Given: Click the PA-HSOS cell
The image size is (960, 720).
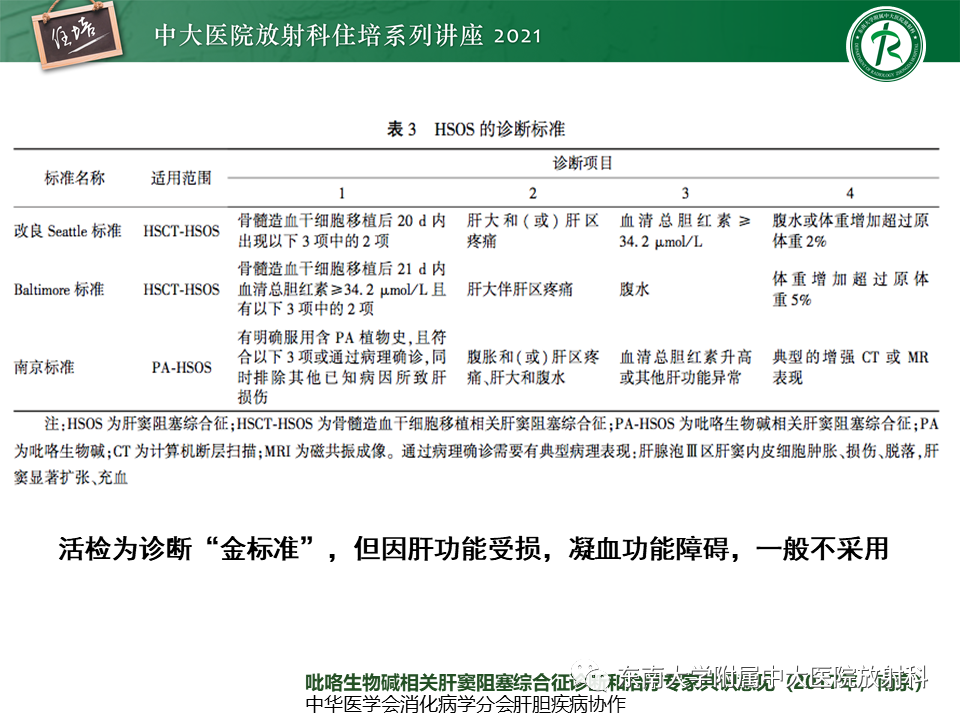Looking at the screenshot, I should [182, 367].
